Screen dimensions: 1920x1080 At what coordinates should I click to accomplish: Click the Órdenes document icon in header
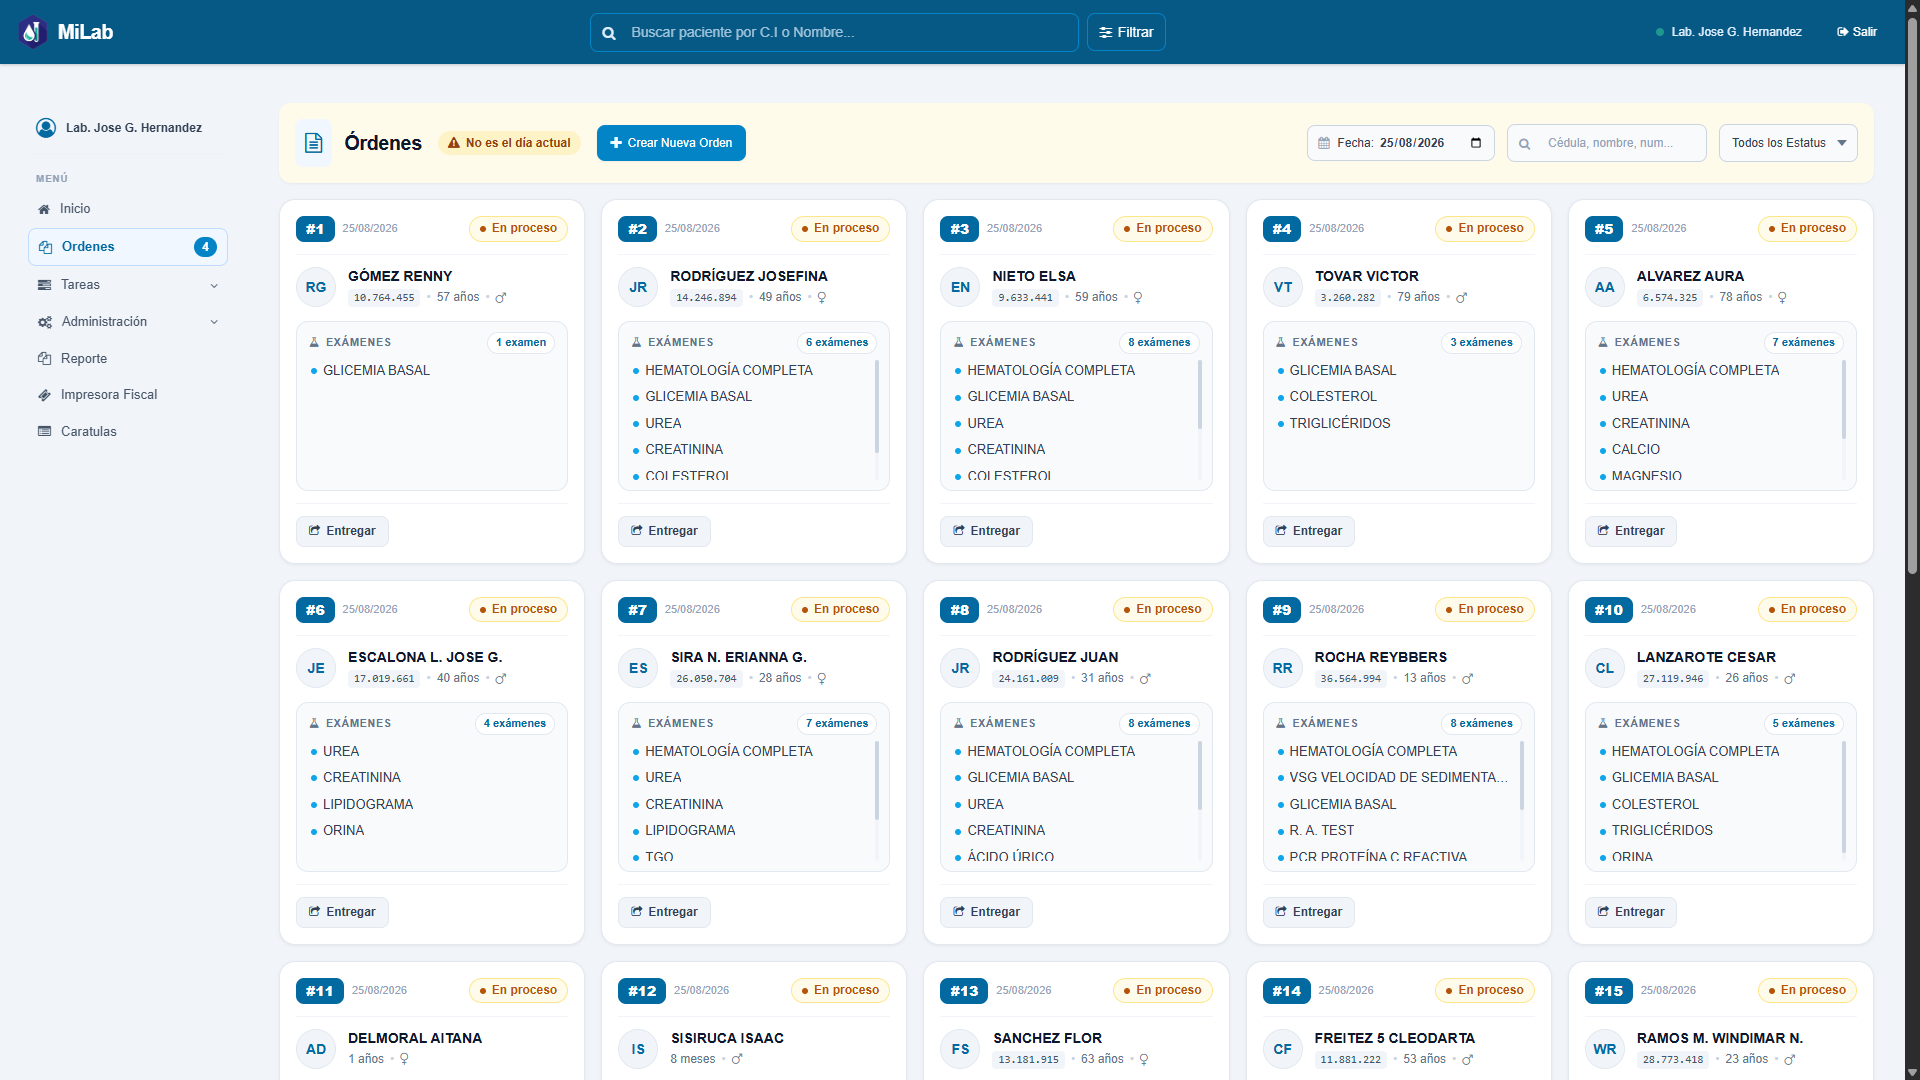(x=314, y=143)
